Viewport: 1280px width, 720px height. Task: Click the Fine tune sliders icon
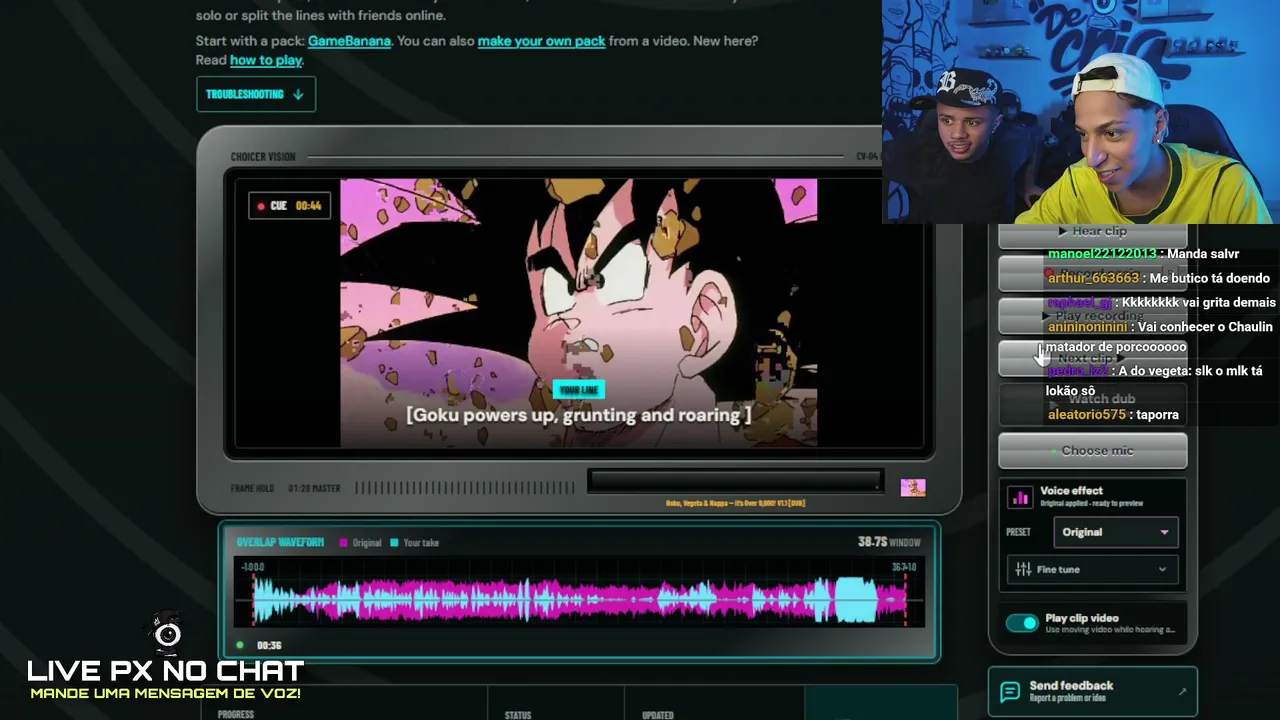click(x=1023, y=569)
